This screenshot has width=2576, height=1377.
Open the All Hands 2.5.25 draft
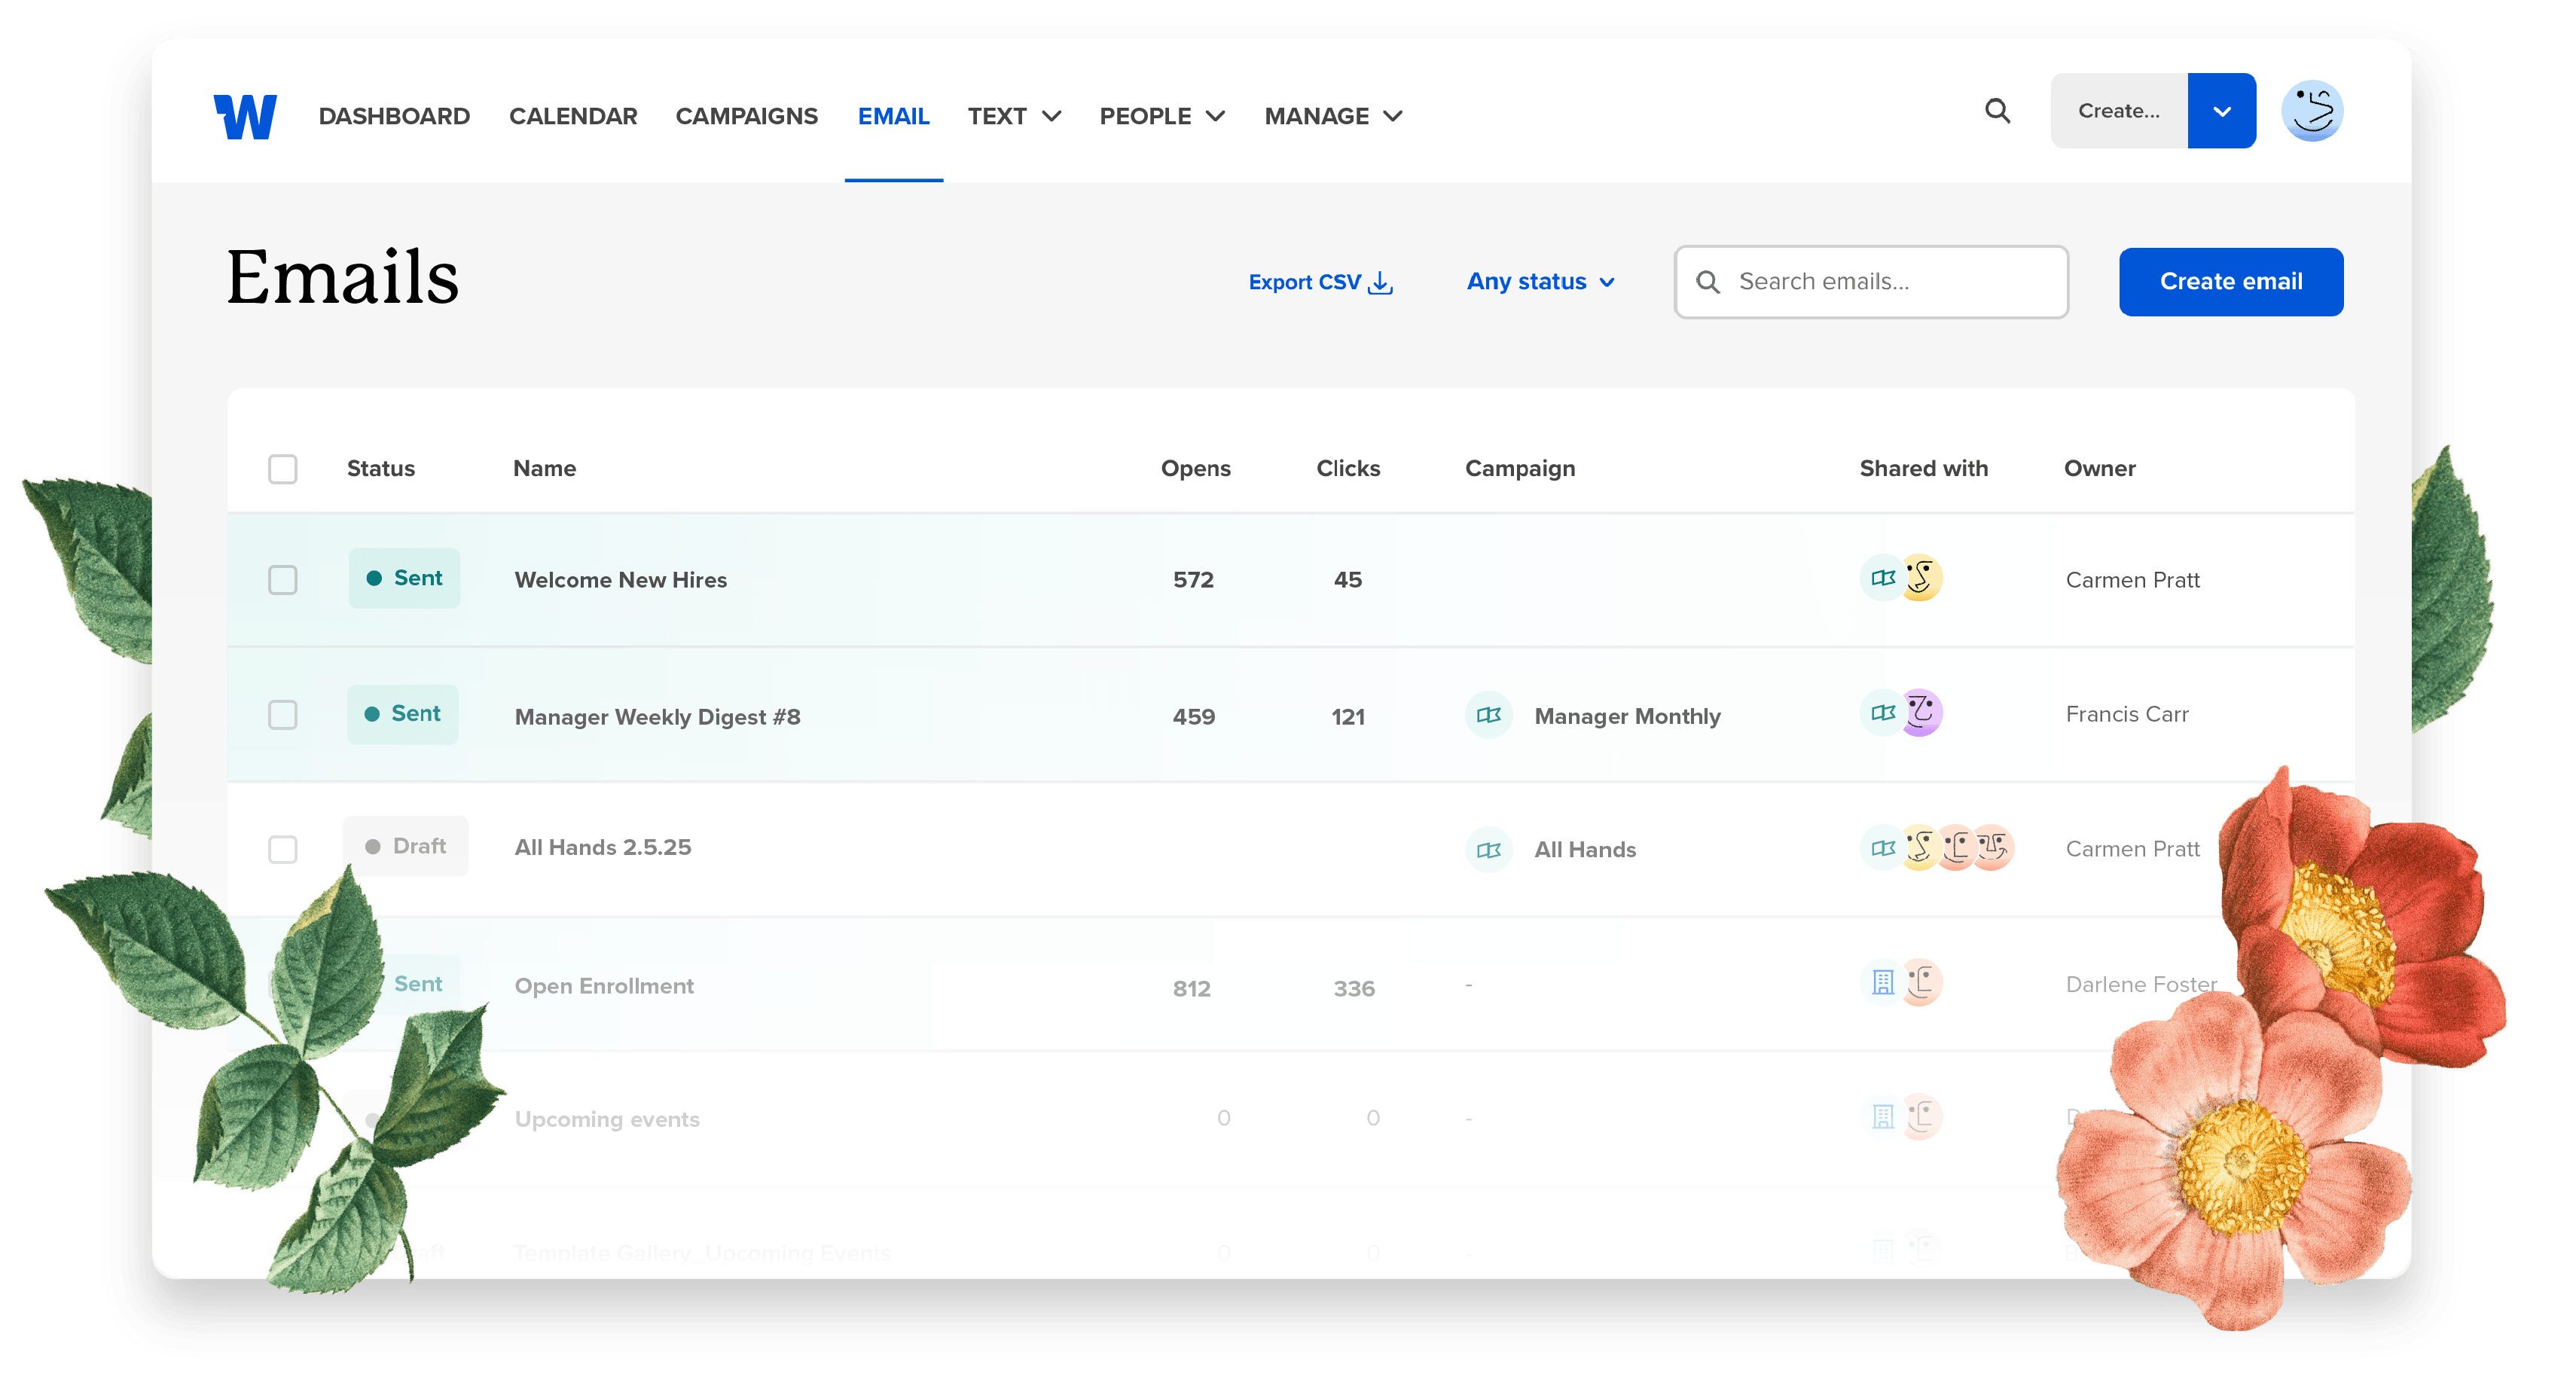603,848
